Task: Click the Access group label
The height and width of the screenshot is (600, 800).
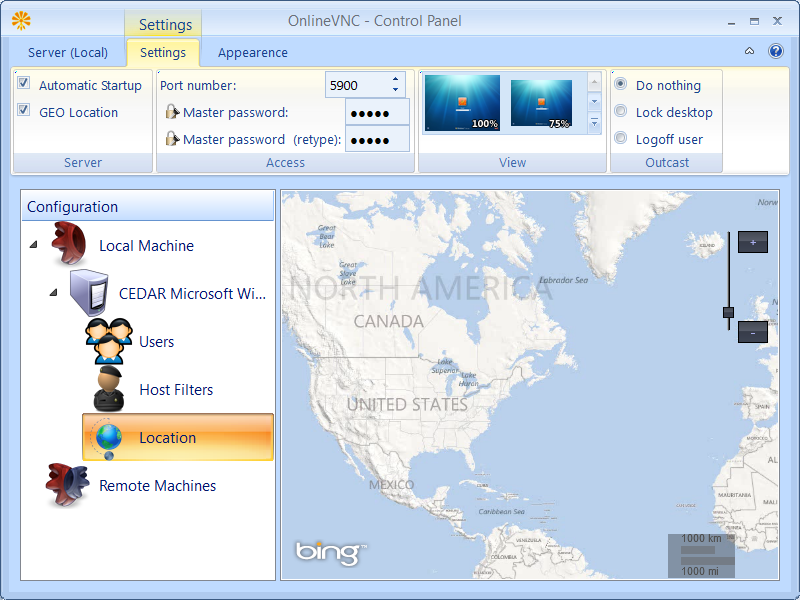Action: [285, 162]
